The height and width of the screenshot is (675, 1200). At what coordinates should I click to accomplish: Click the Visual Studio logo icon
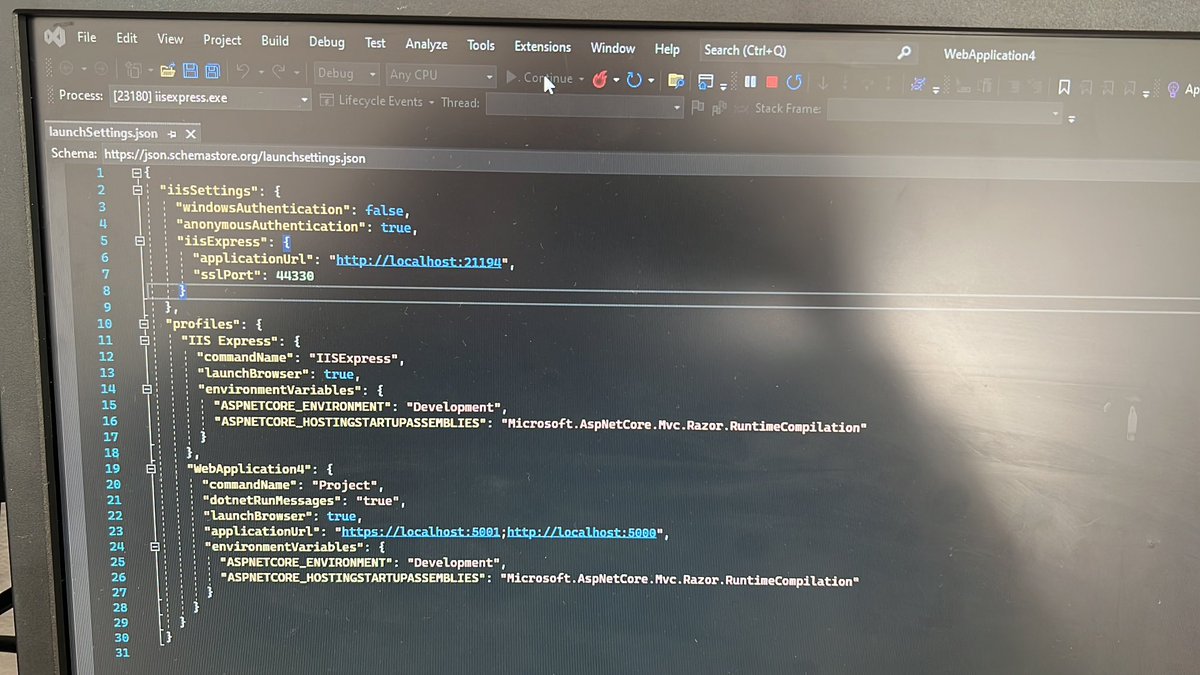click(x=54, y=37)
